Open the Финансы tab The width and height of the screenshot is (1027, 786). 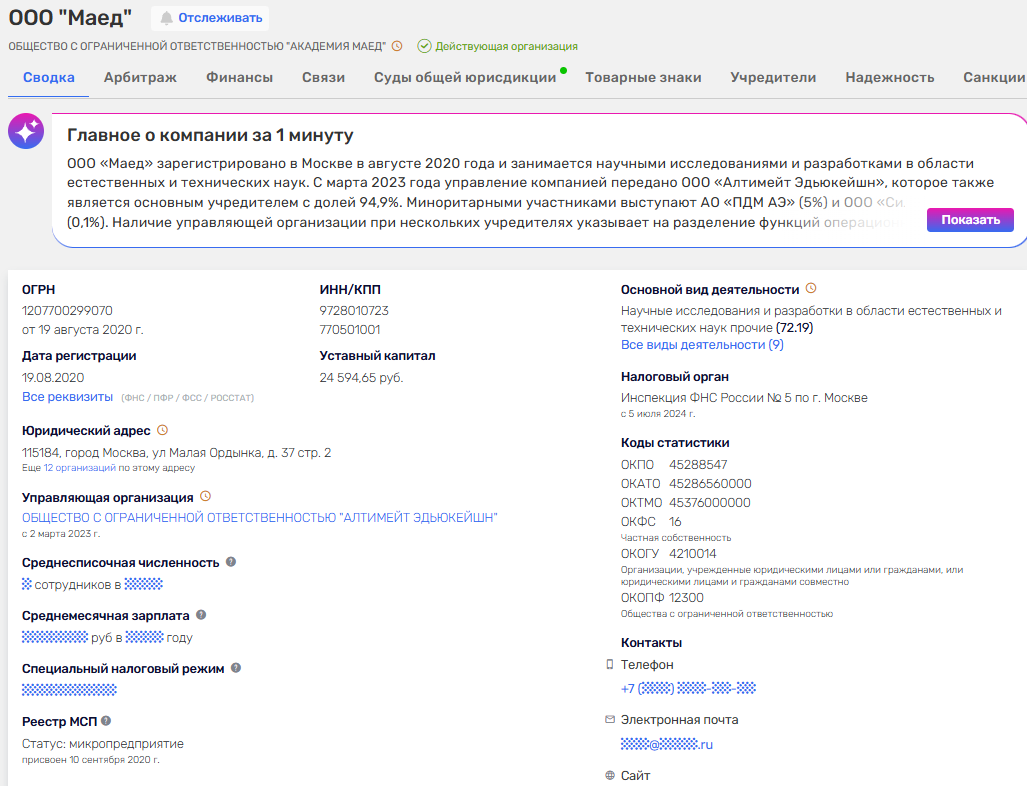point(239,77)
